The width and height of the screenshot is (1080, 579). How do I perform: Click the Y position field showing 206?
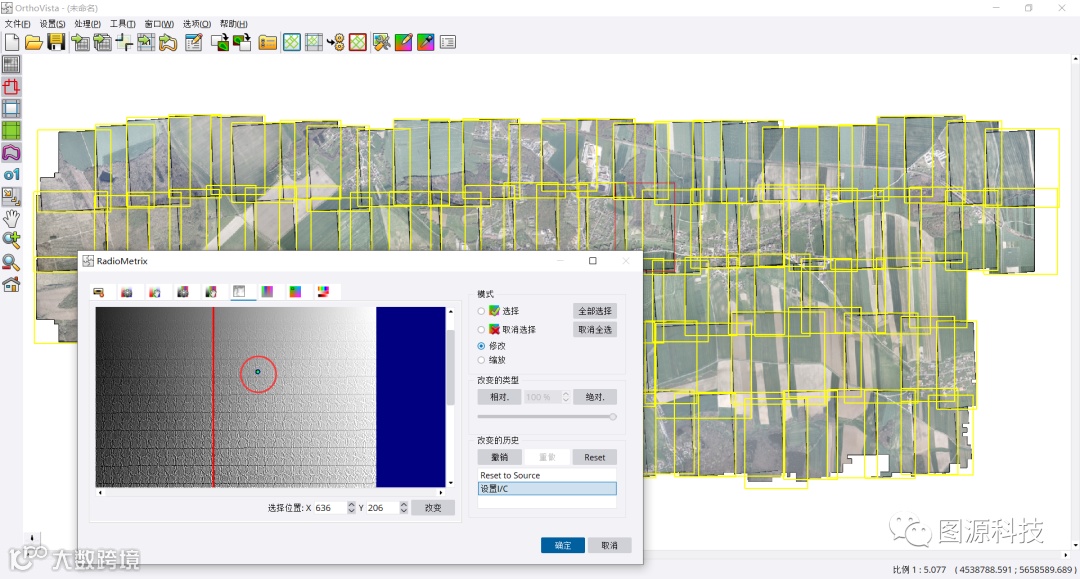[x=382, y=508]
